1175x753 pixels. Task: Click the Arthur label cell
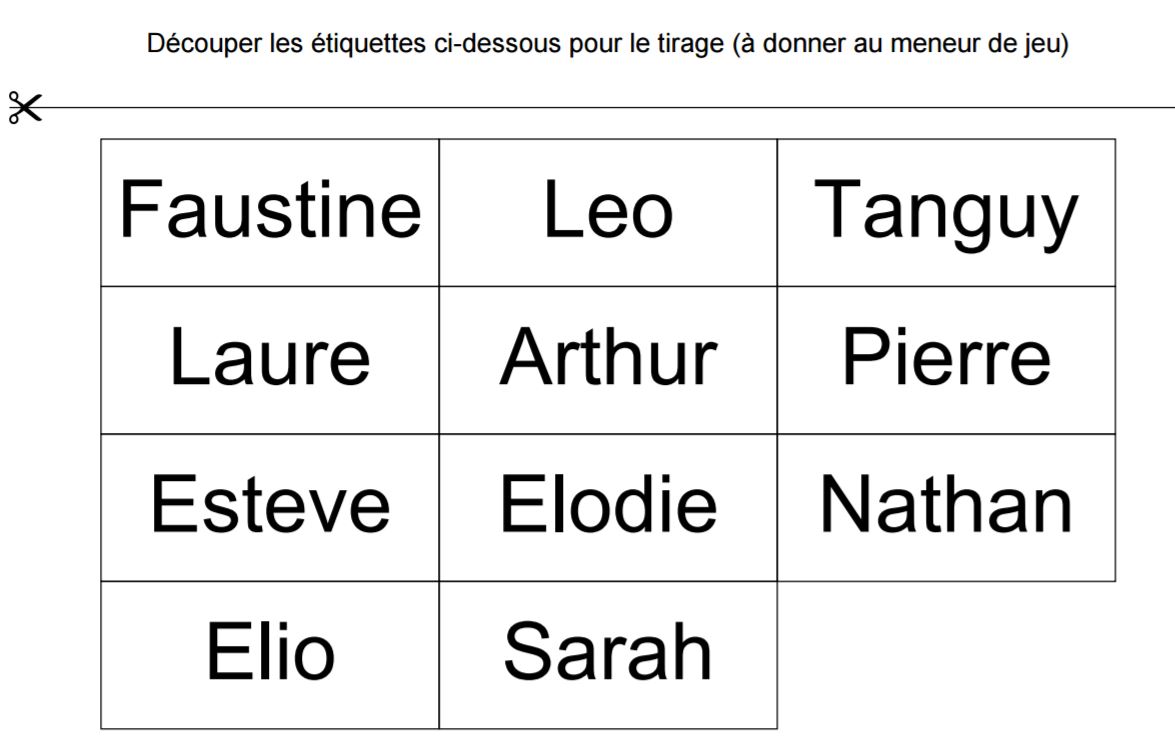click(x=608, y=359)
